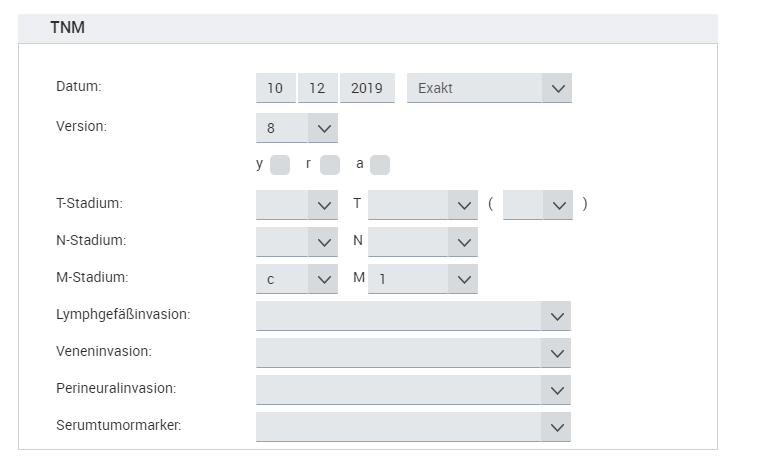
Task: Click the year field showing 2019
Action: 367,88
